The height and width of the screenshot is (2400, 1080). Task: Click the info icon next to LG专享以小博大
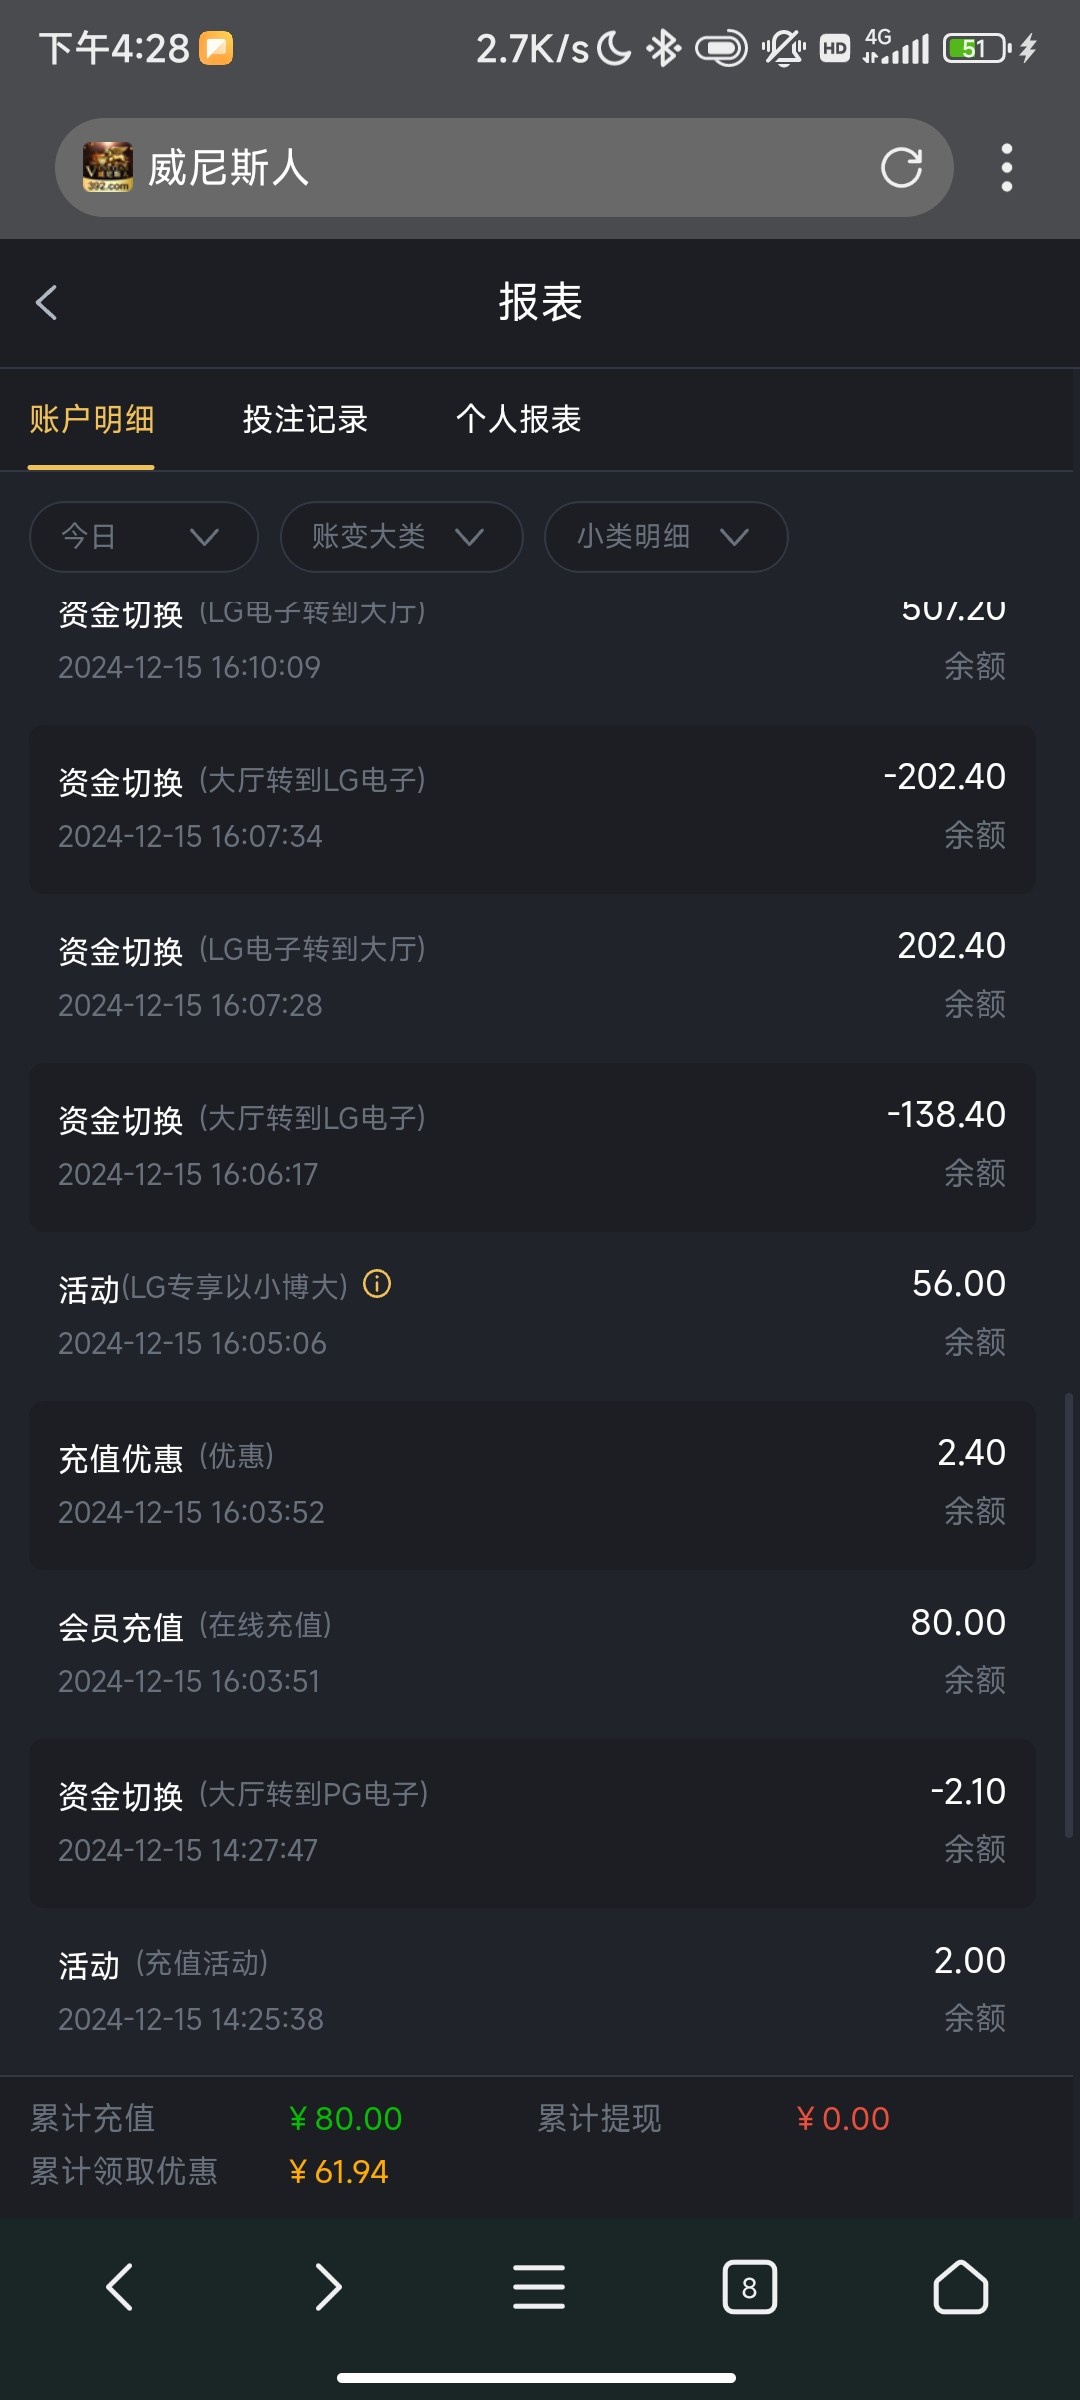pos(377,1284)
